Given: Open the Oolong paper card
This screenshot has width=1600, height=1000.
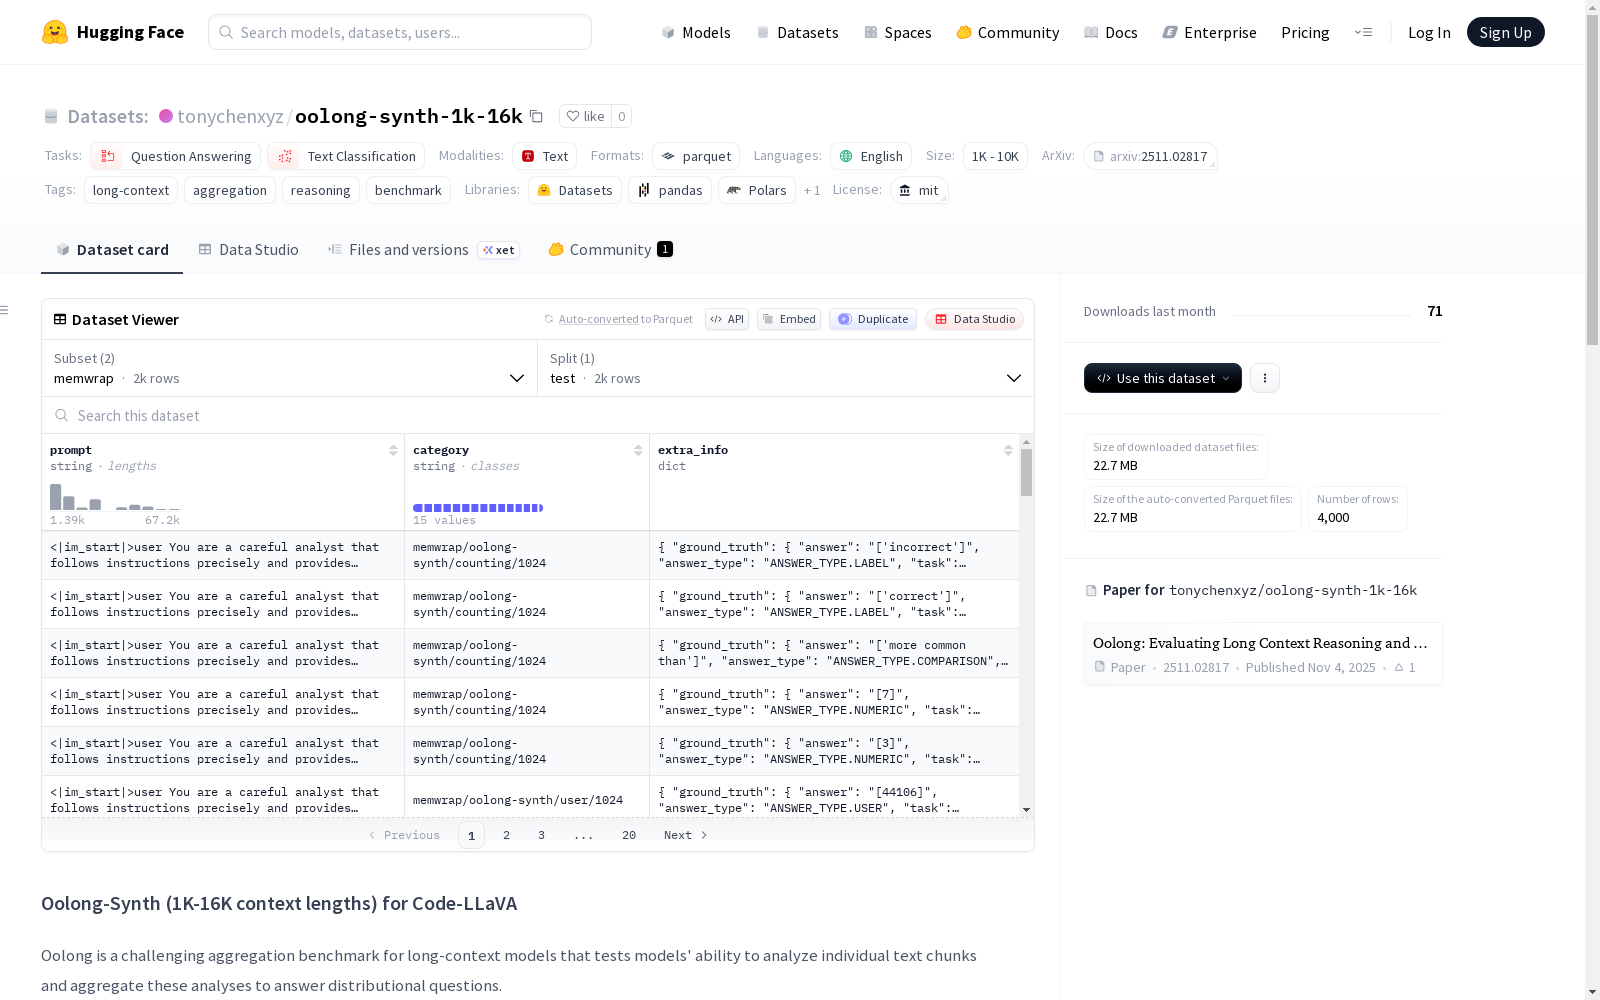Looking at the screenshot, I should 1263,654.
